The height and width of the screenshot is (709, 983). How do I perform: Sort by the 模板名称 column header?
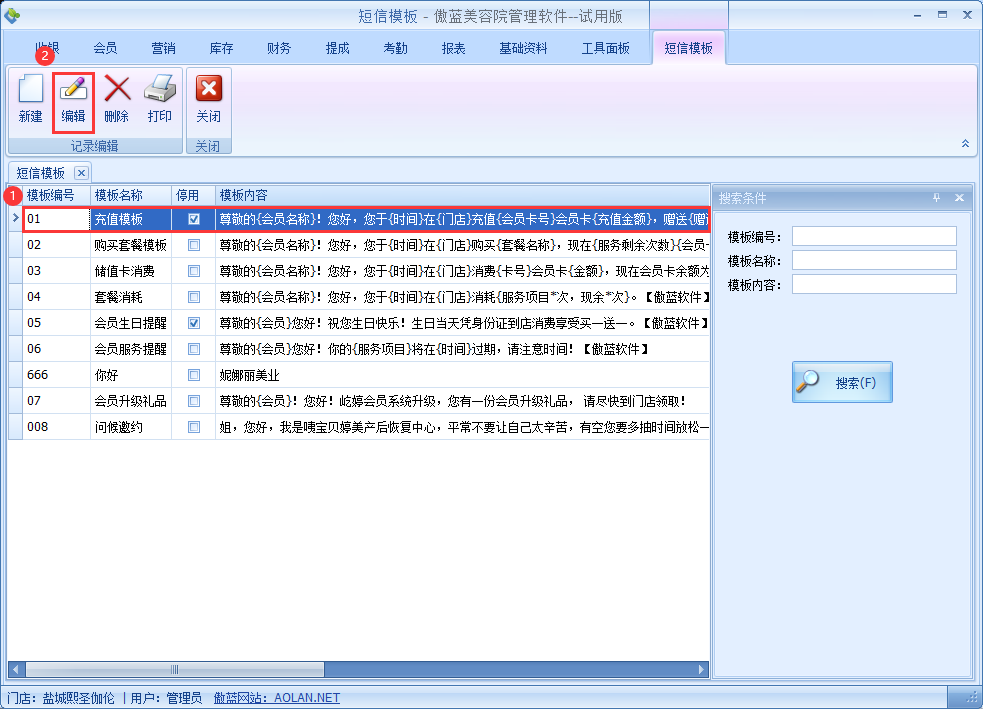(130, 195)
